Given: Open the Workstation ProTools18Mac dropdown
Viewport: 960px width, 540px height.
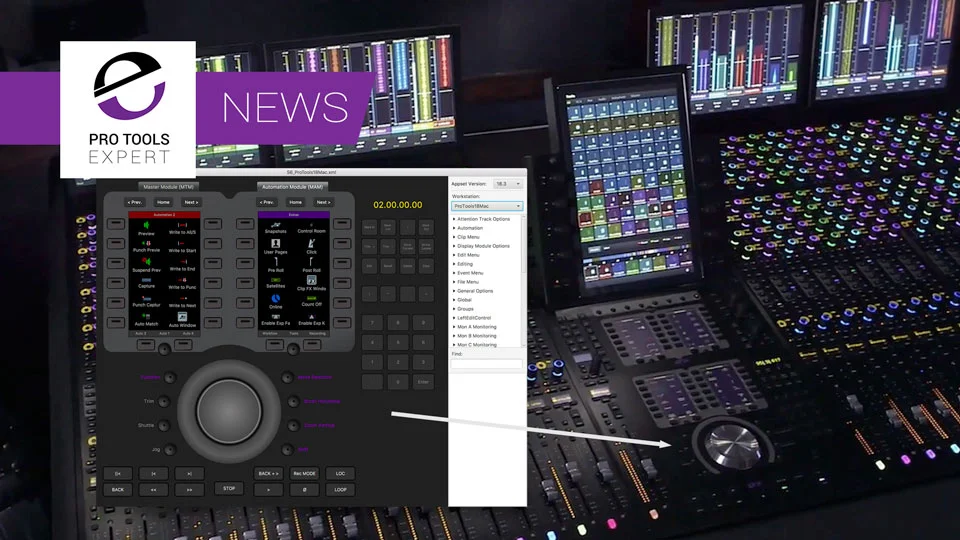Looking at the screenshot, I should 487,206.
